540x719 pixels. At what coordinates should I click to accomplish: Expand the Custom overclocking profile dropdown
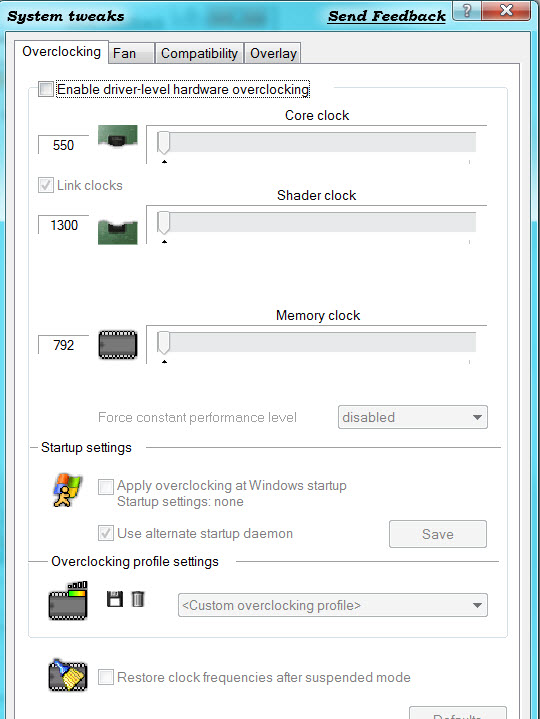point(333,605)
